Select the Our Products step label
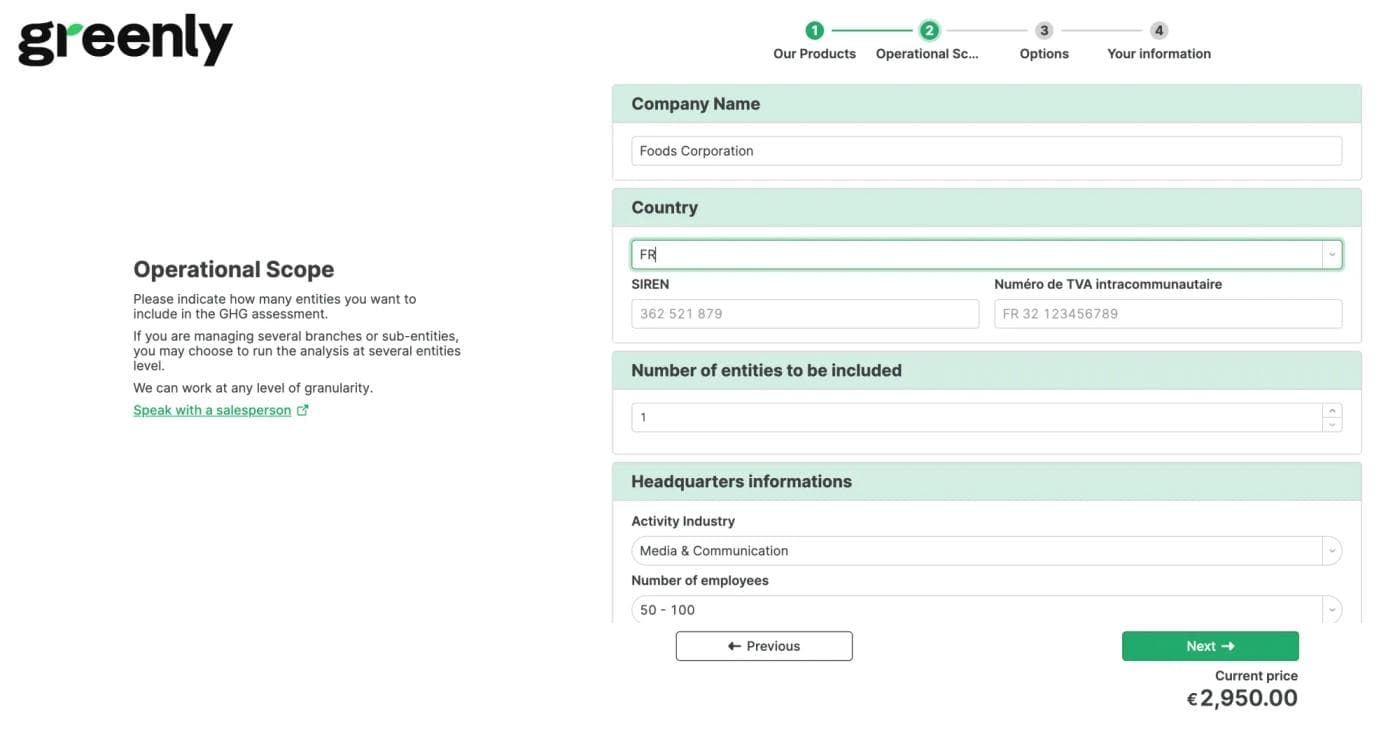Screen dimensions: 1400x735 814,53
